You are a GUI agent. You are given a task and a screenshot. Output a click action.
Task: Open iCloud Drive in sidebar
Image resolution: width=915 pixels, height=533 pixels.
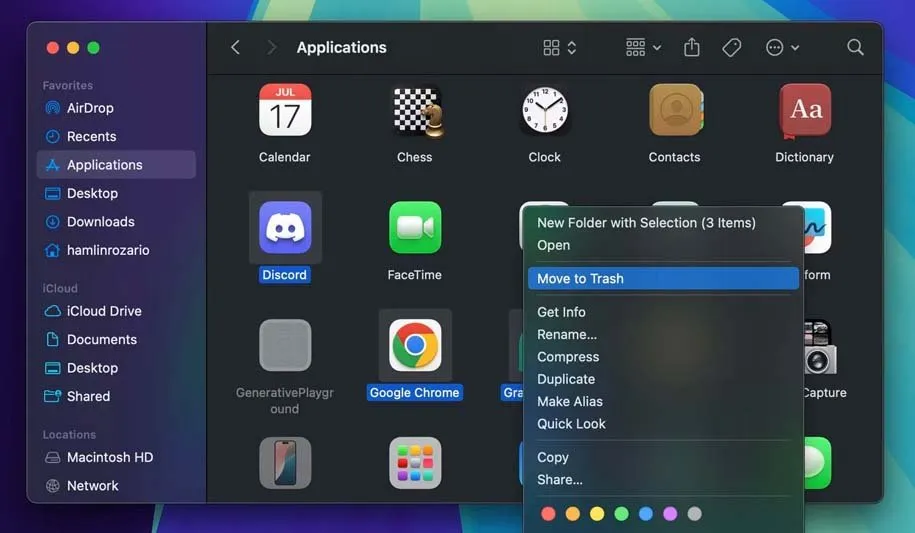point(104,311)
